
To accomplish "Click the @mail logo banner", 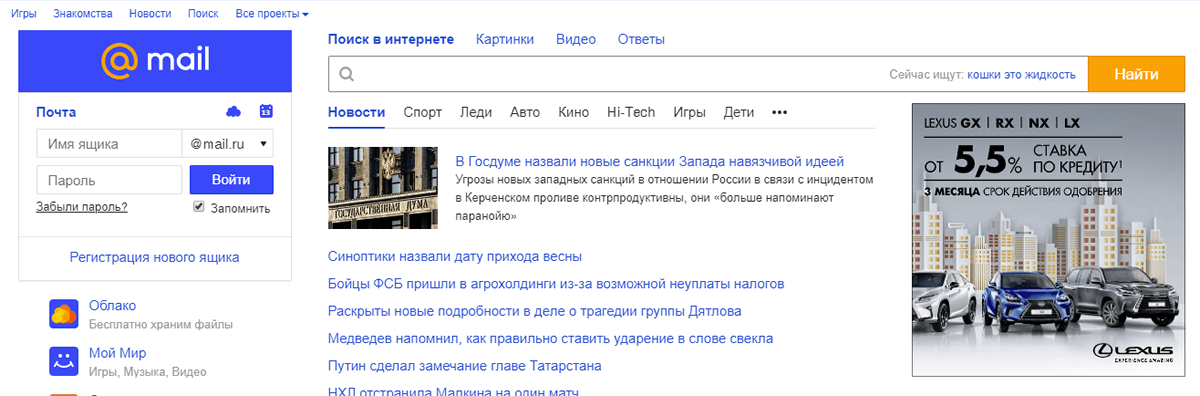I will coord(155,61).
